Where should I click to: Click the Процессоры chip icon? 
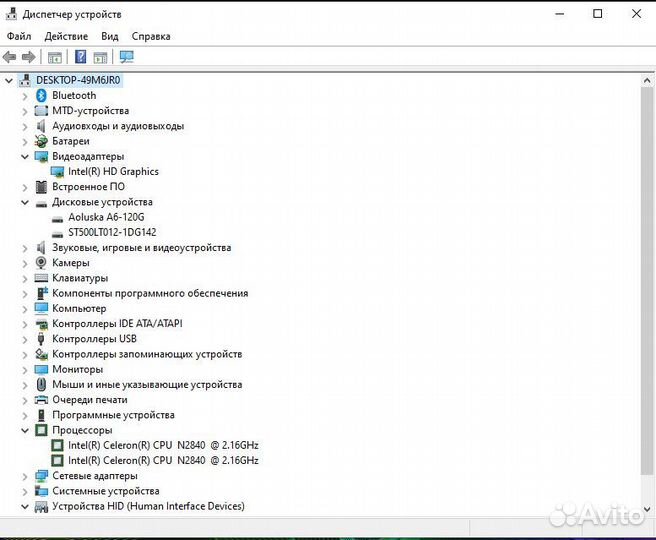click(x=41, y=430)
